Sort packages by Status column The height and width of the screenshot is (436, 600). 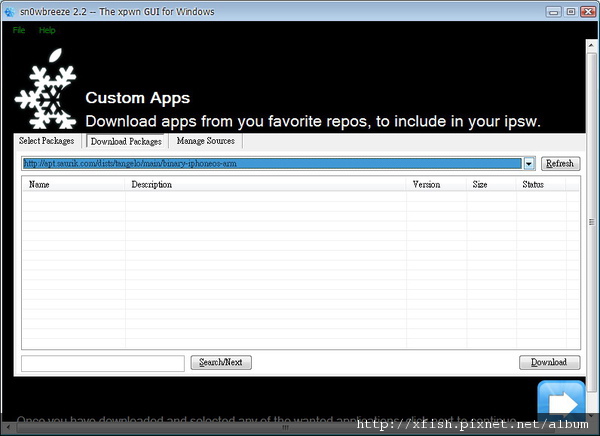pyautogui.click(x=541, y=185)
